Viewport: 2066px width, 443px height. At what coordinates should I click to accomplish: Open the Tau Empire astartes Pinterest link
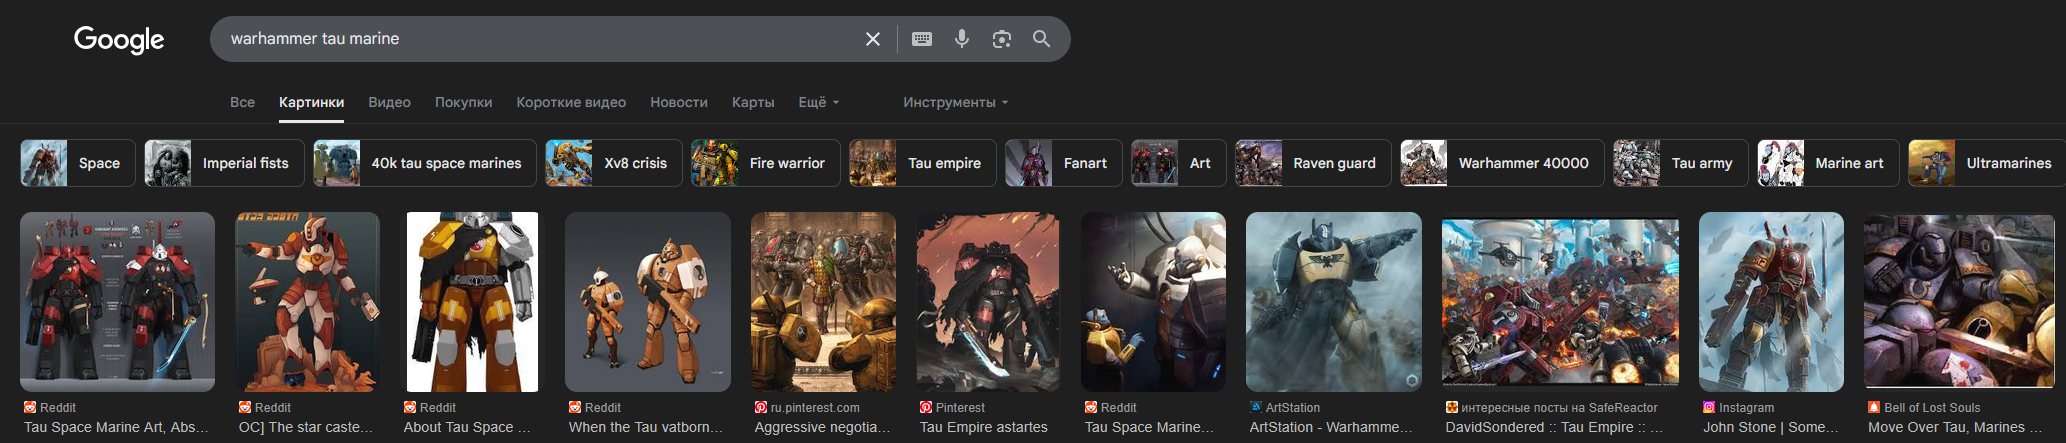click(983, 427)
